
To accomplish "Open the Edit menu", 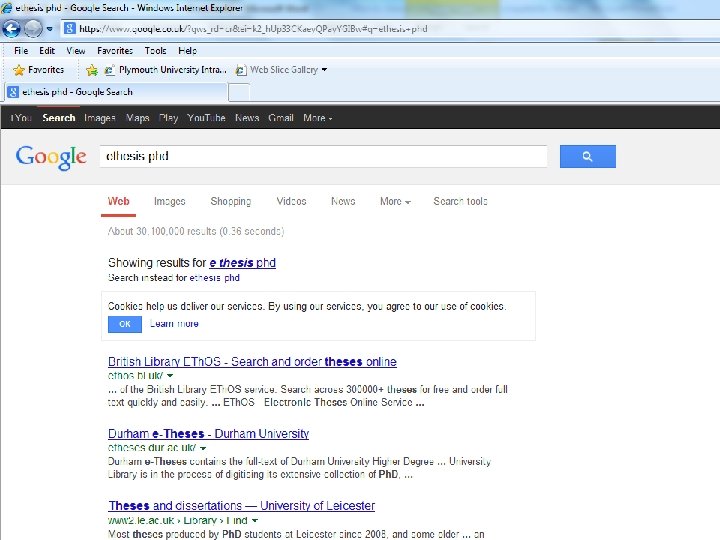I will tap(47, 51).
